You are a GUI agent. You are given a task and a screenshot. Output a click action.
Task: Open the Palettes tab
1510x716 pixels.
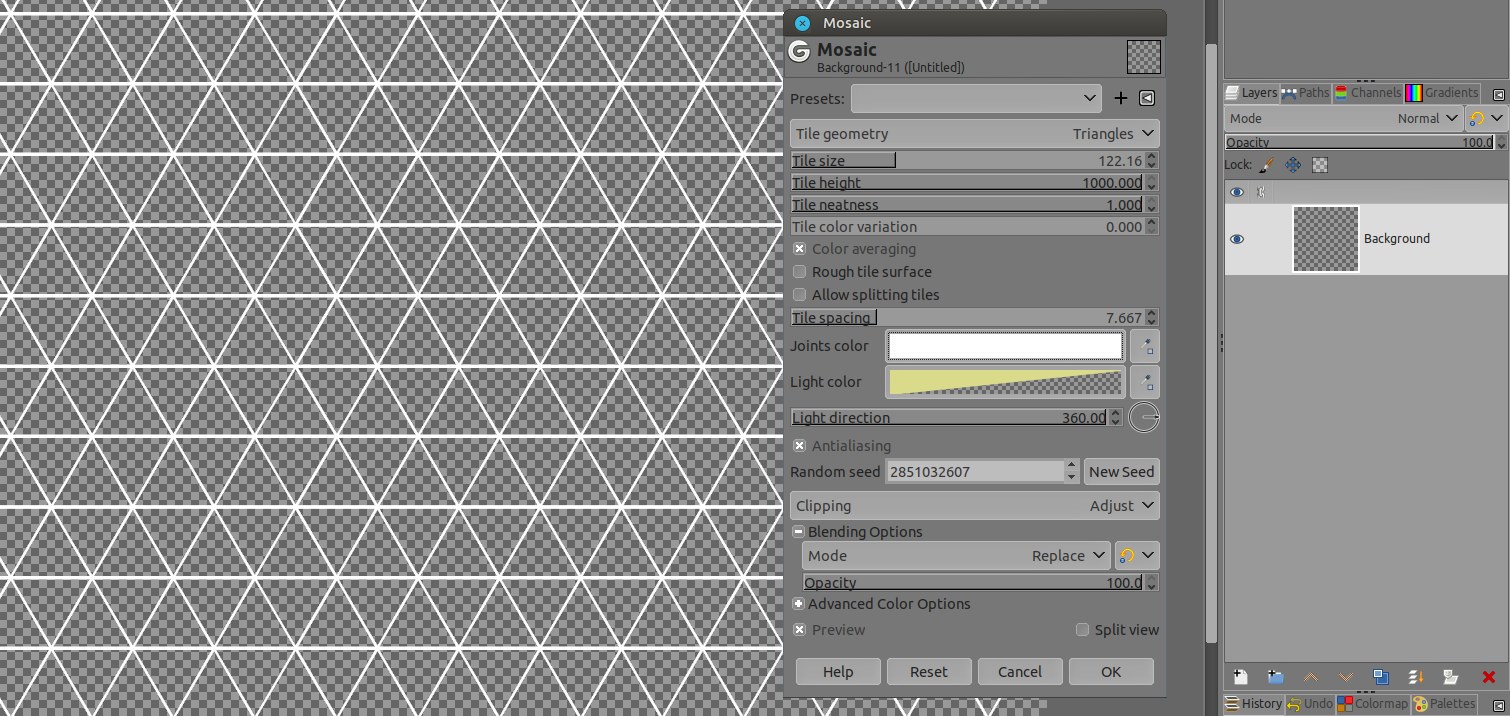pos(1444,704)
